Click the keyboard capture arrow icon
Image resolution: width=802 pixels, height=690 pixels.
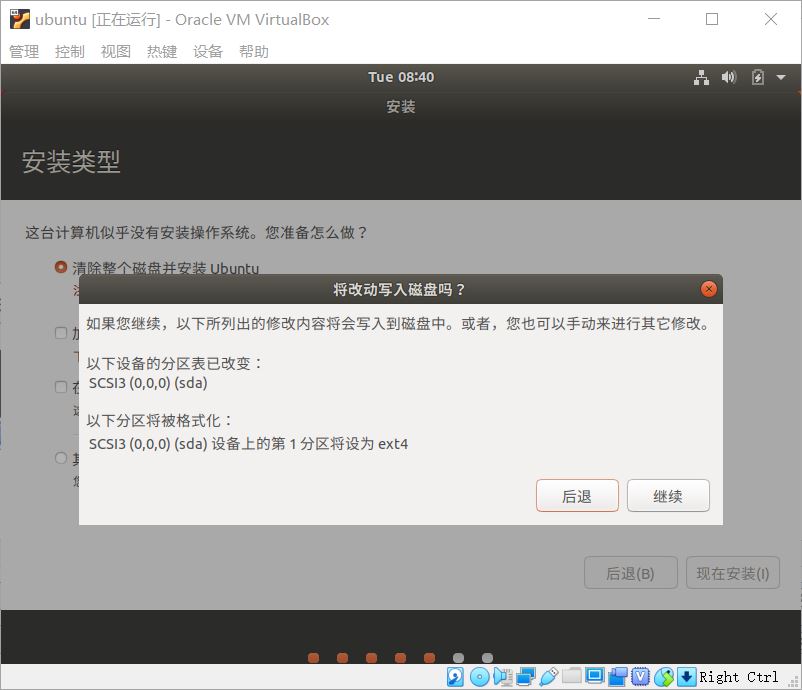point(686,677)
